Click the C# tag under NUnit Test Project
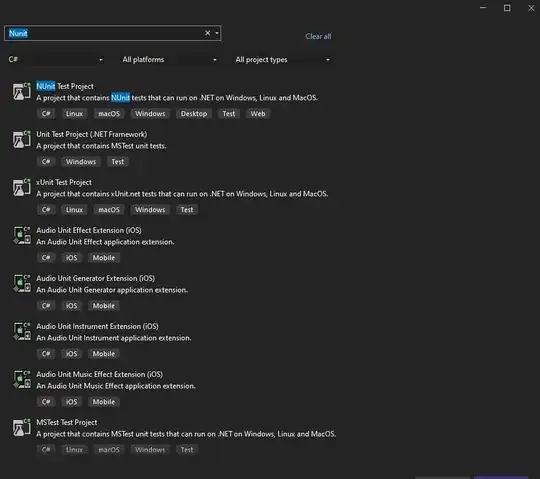 (46, 114)
